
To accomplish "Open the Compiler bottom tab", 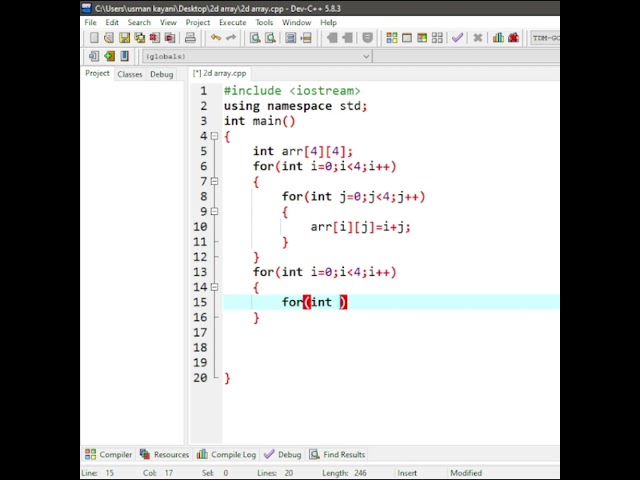I will click(109, 454).
